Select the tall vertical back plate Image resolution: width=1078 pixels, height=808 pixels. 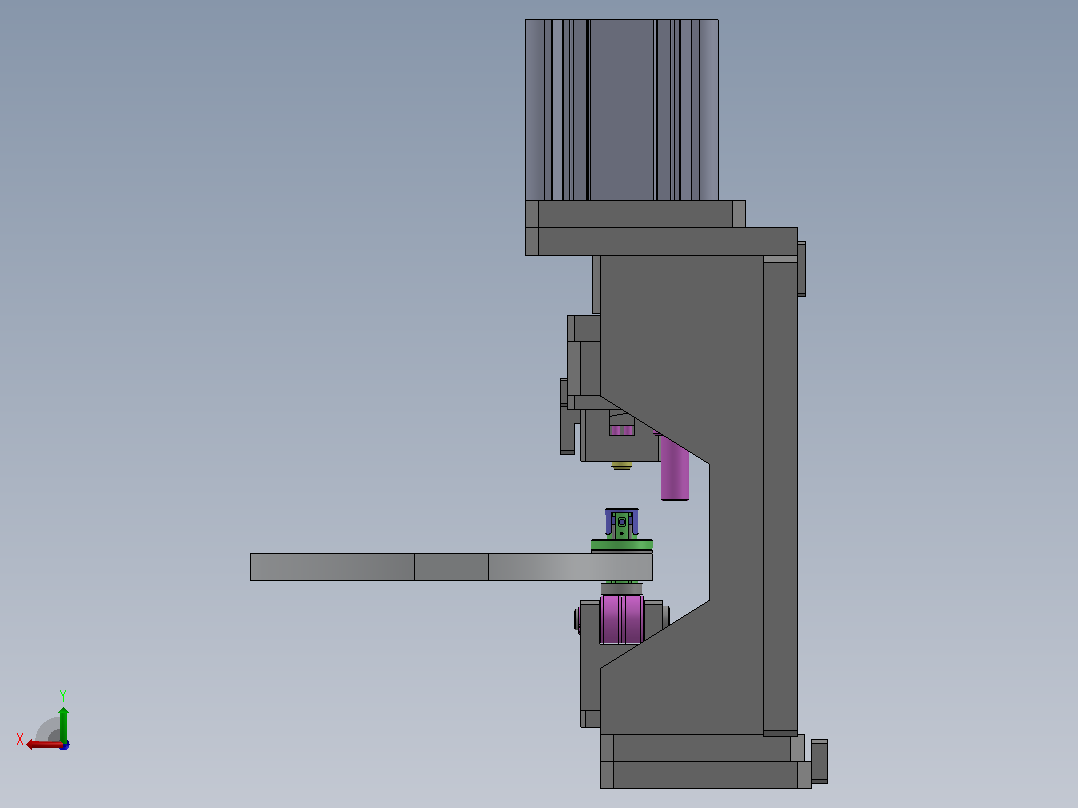click(x=780, y=495)
